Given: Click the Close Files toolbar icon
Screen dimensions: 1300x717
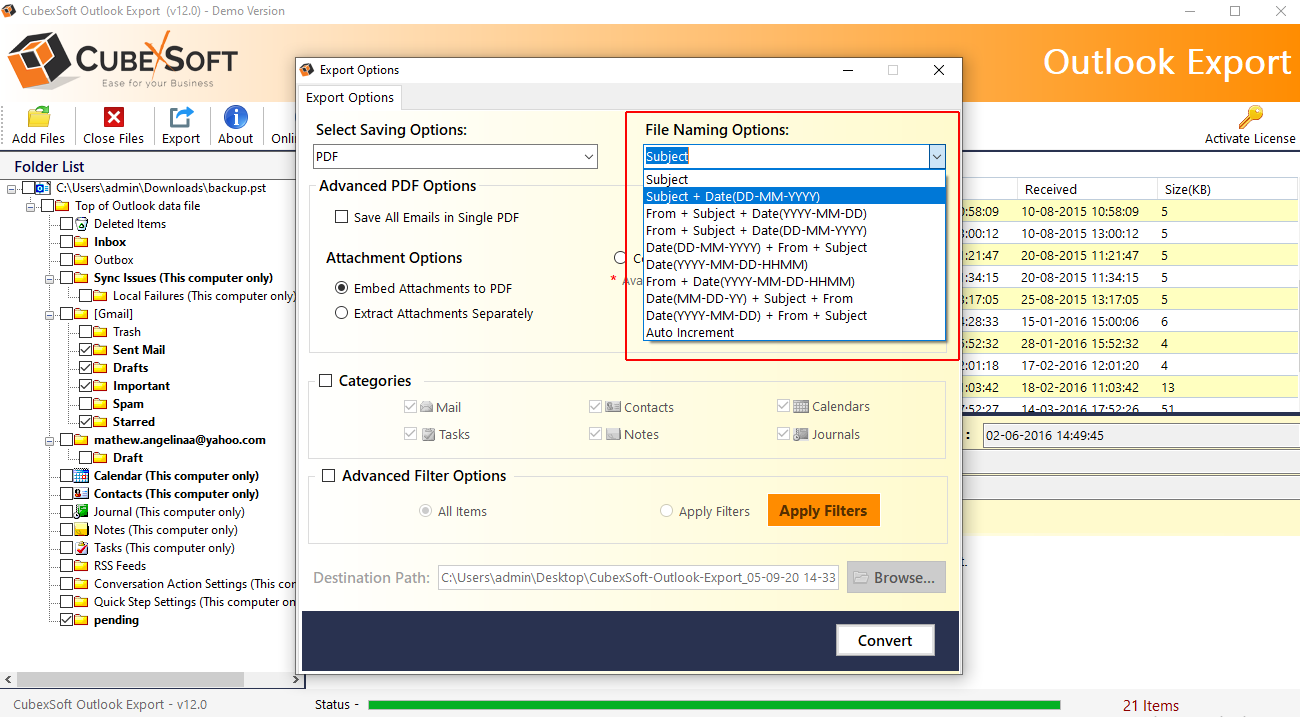Looking at the screenshot, I should click(x=113, y=116).
